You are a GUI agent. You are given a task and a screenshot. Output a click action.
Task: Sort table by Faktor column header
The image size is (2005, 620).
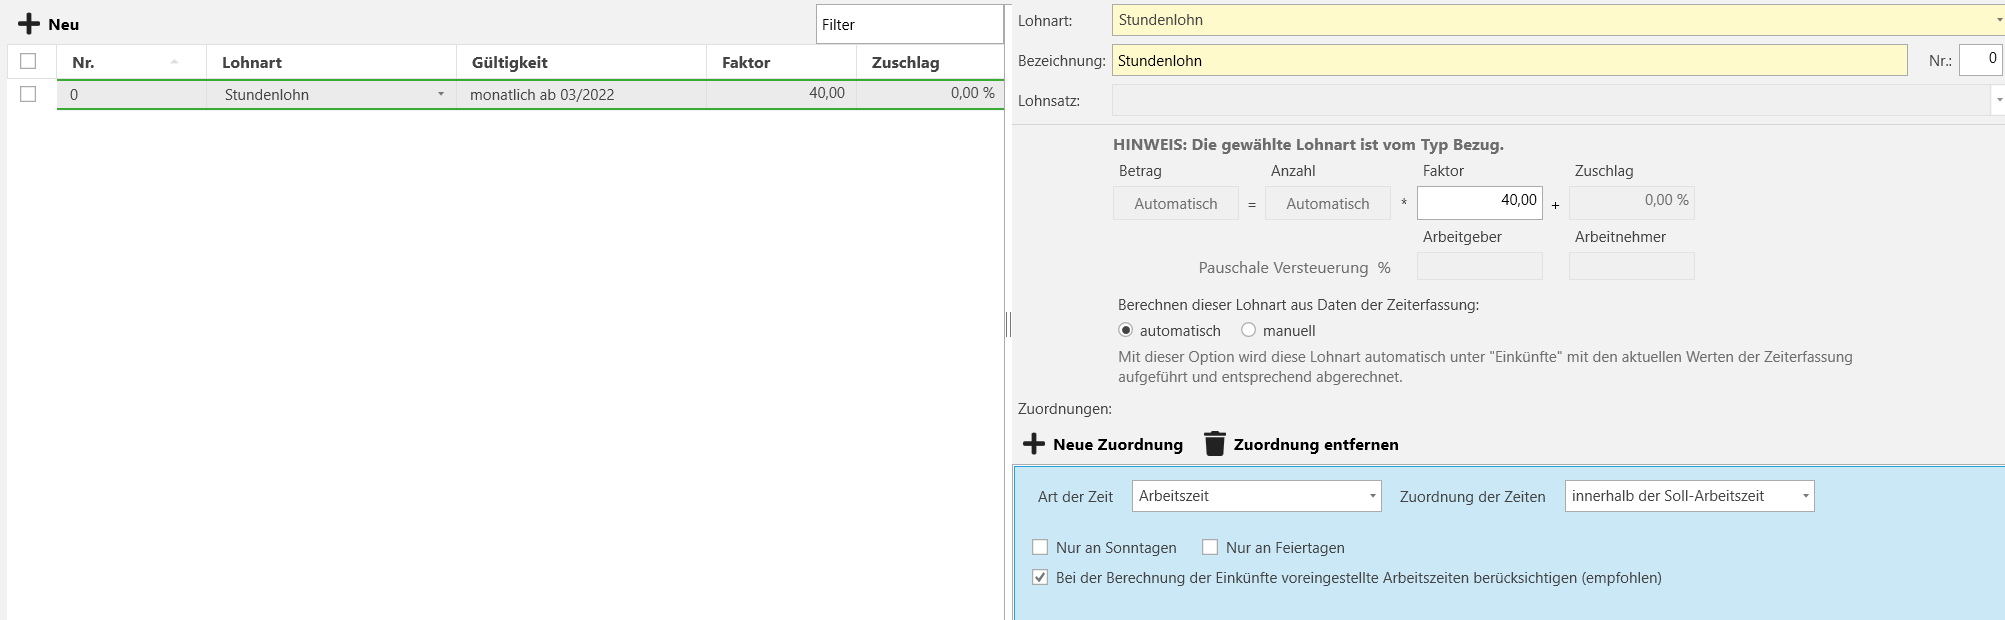pos(746,62)
